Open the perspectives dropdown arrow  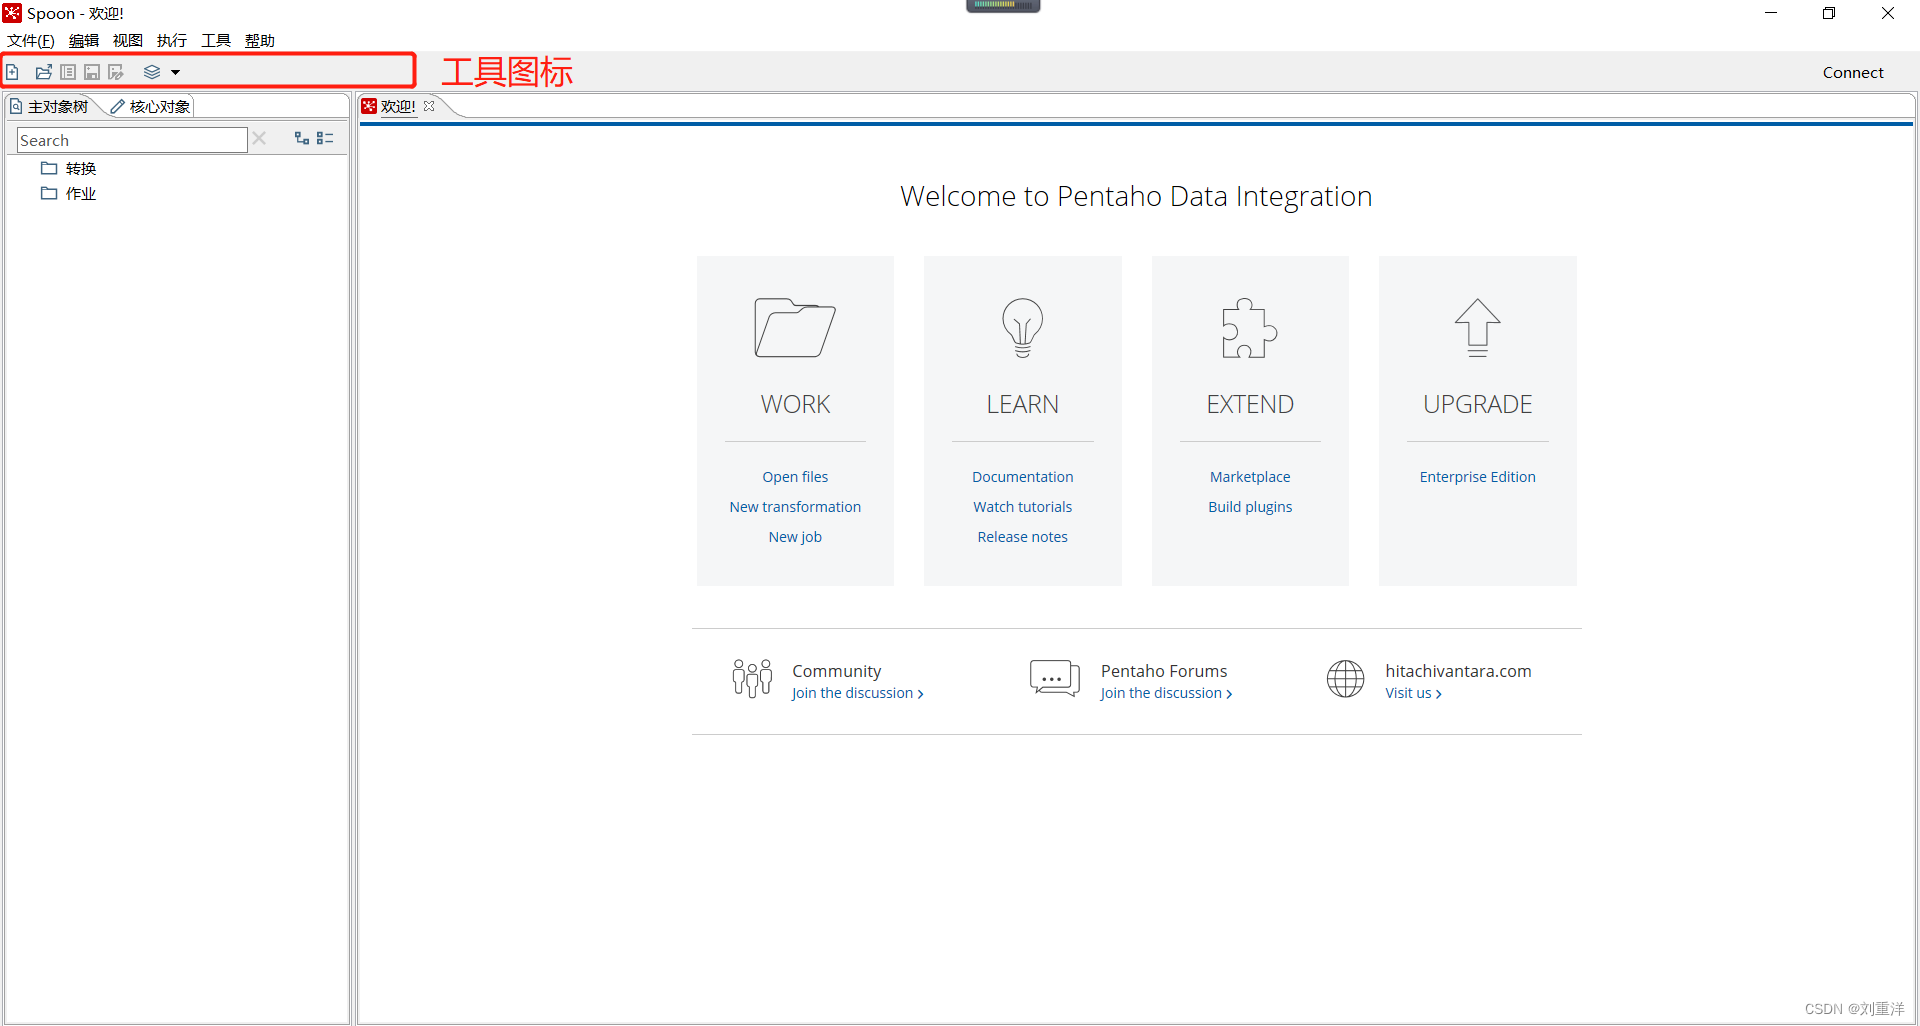(x=175, y=72)
